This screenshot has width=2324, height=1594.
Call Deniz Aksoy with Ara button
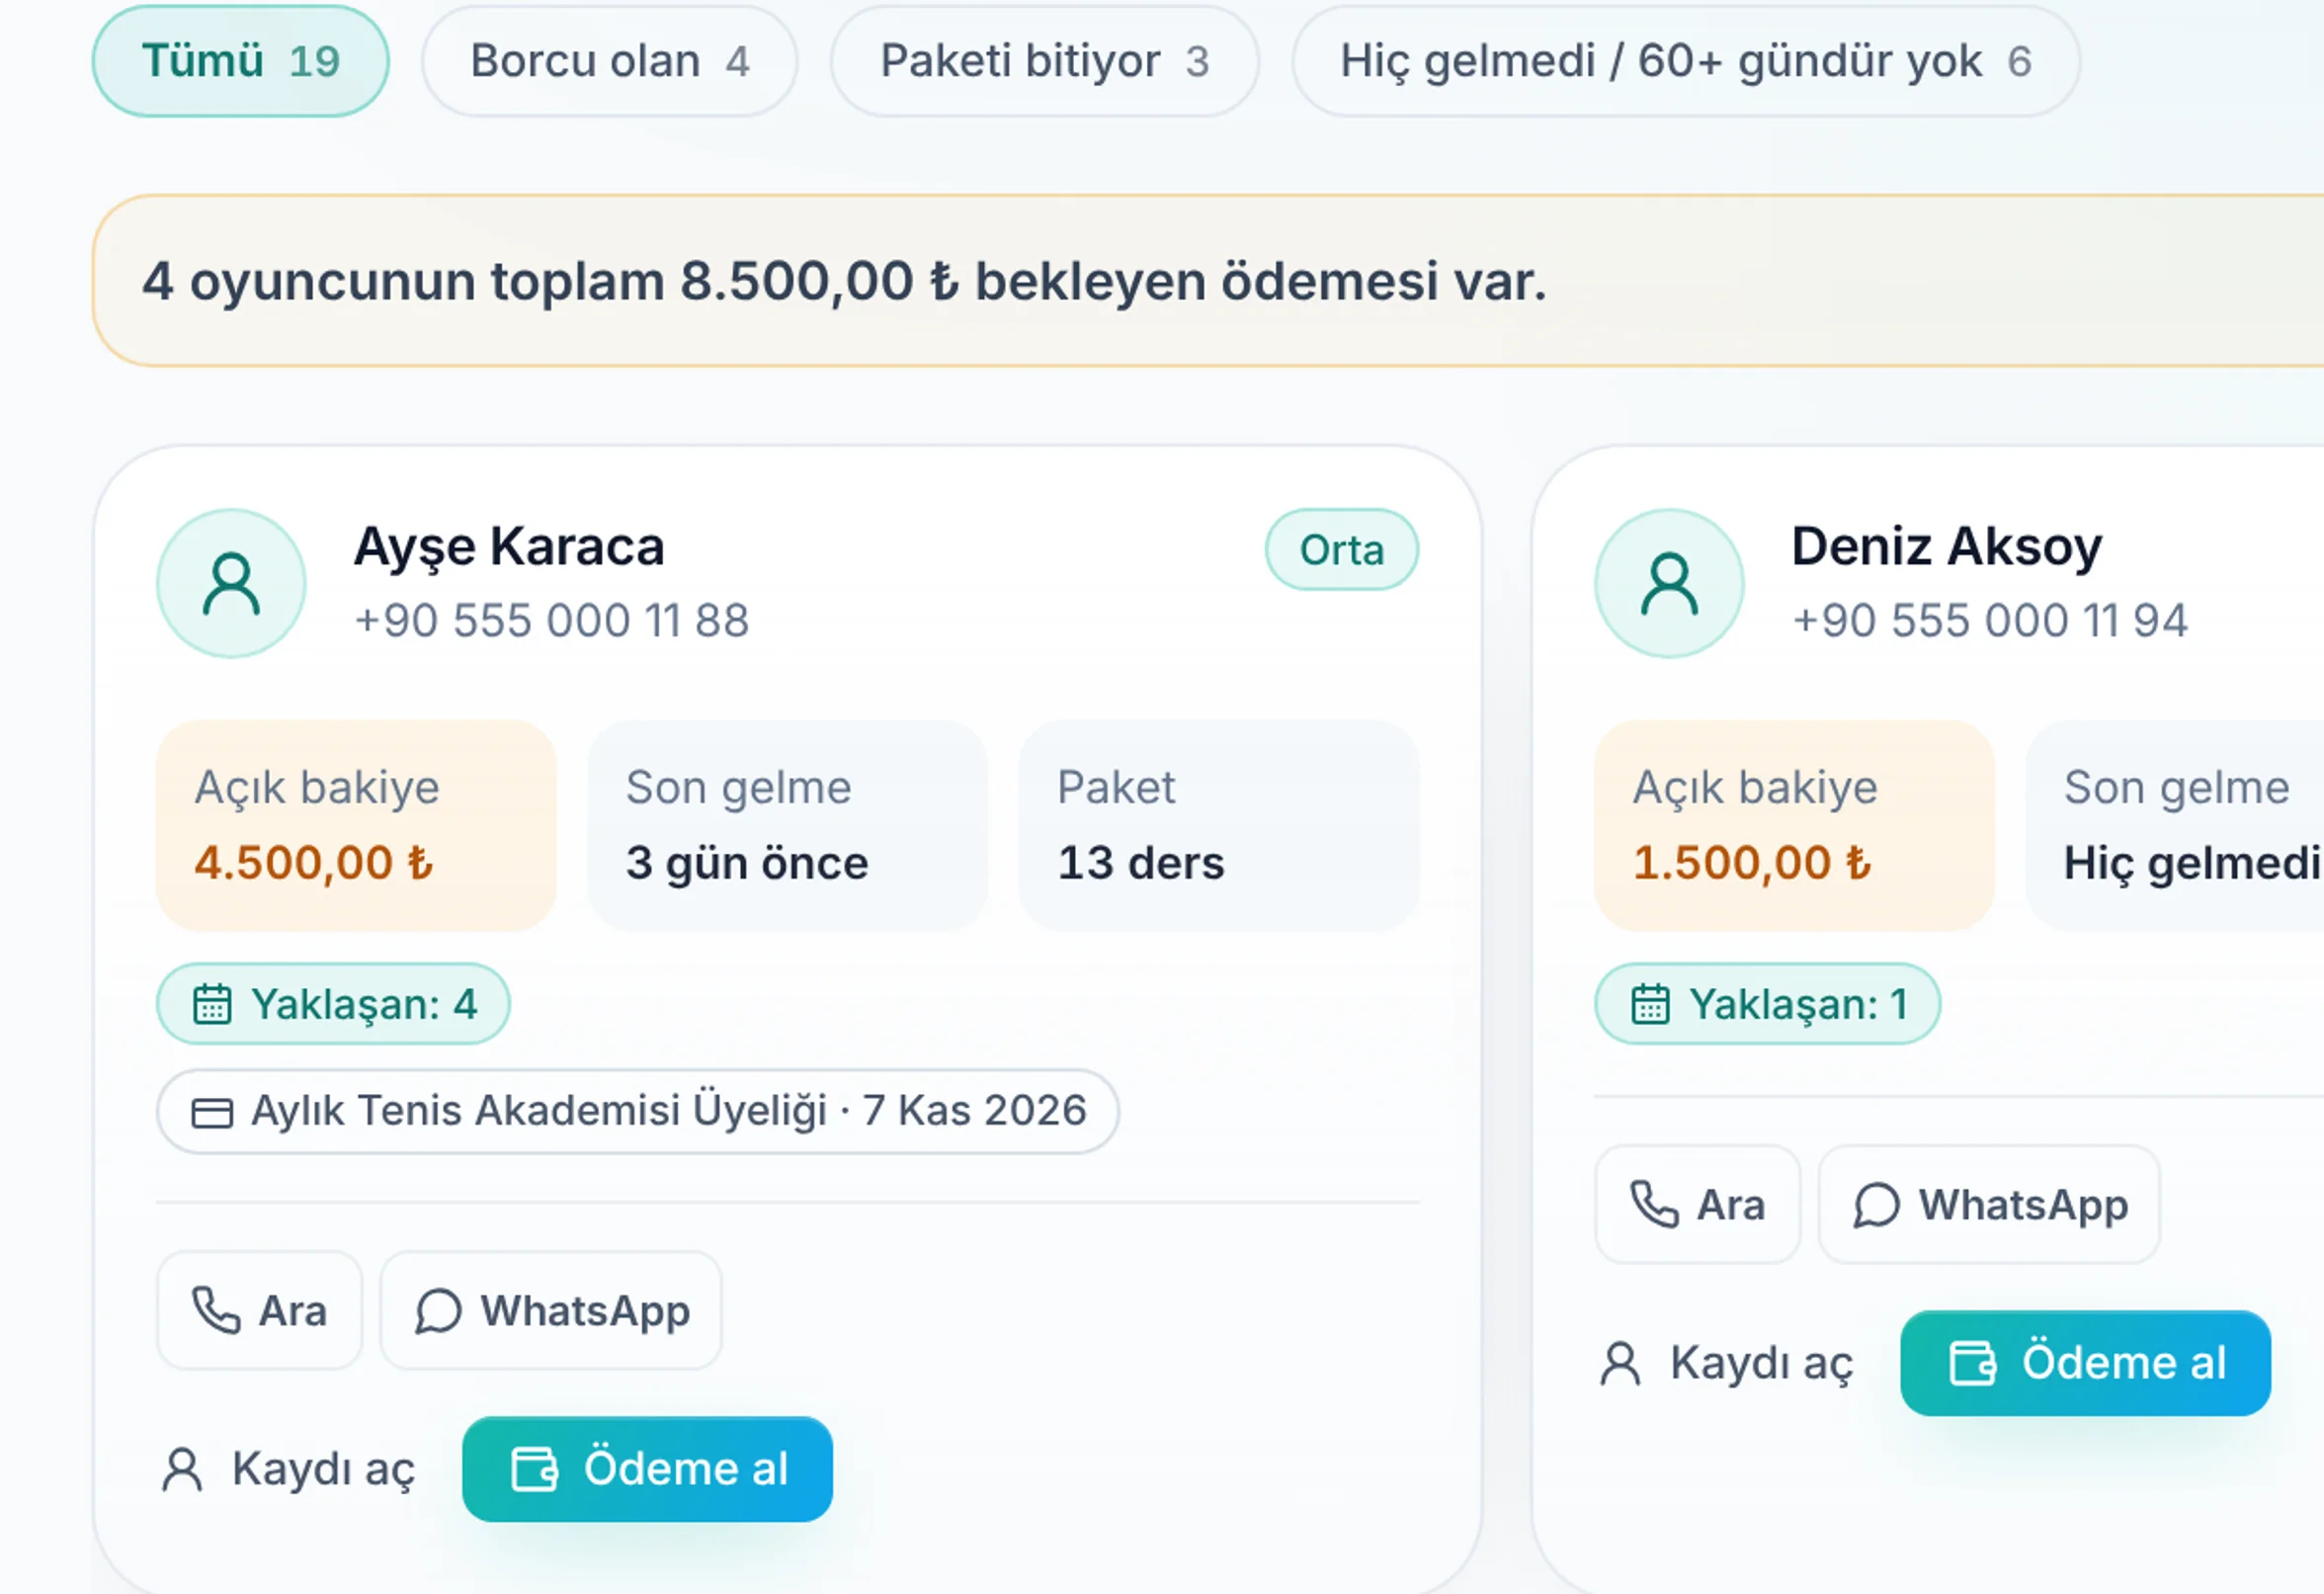[1697, 1204]
